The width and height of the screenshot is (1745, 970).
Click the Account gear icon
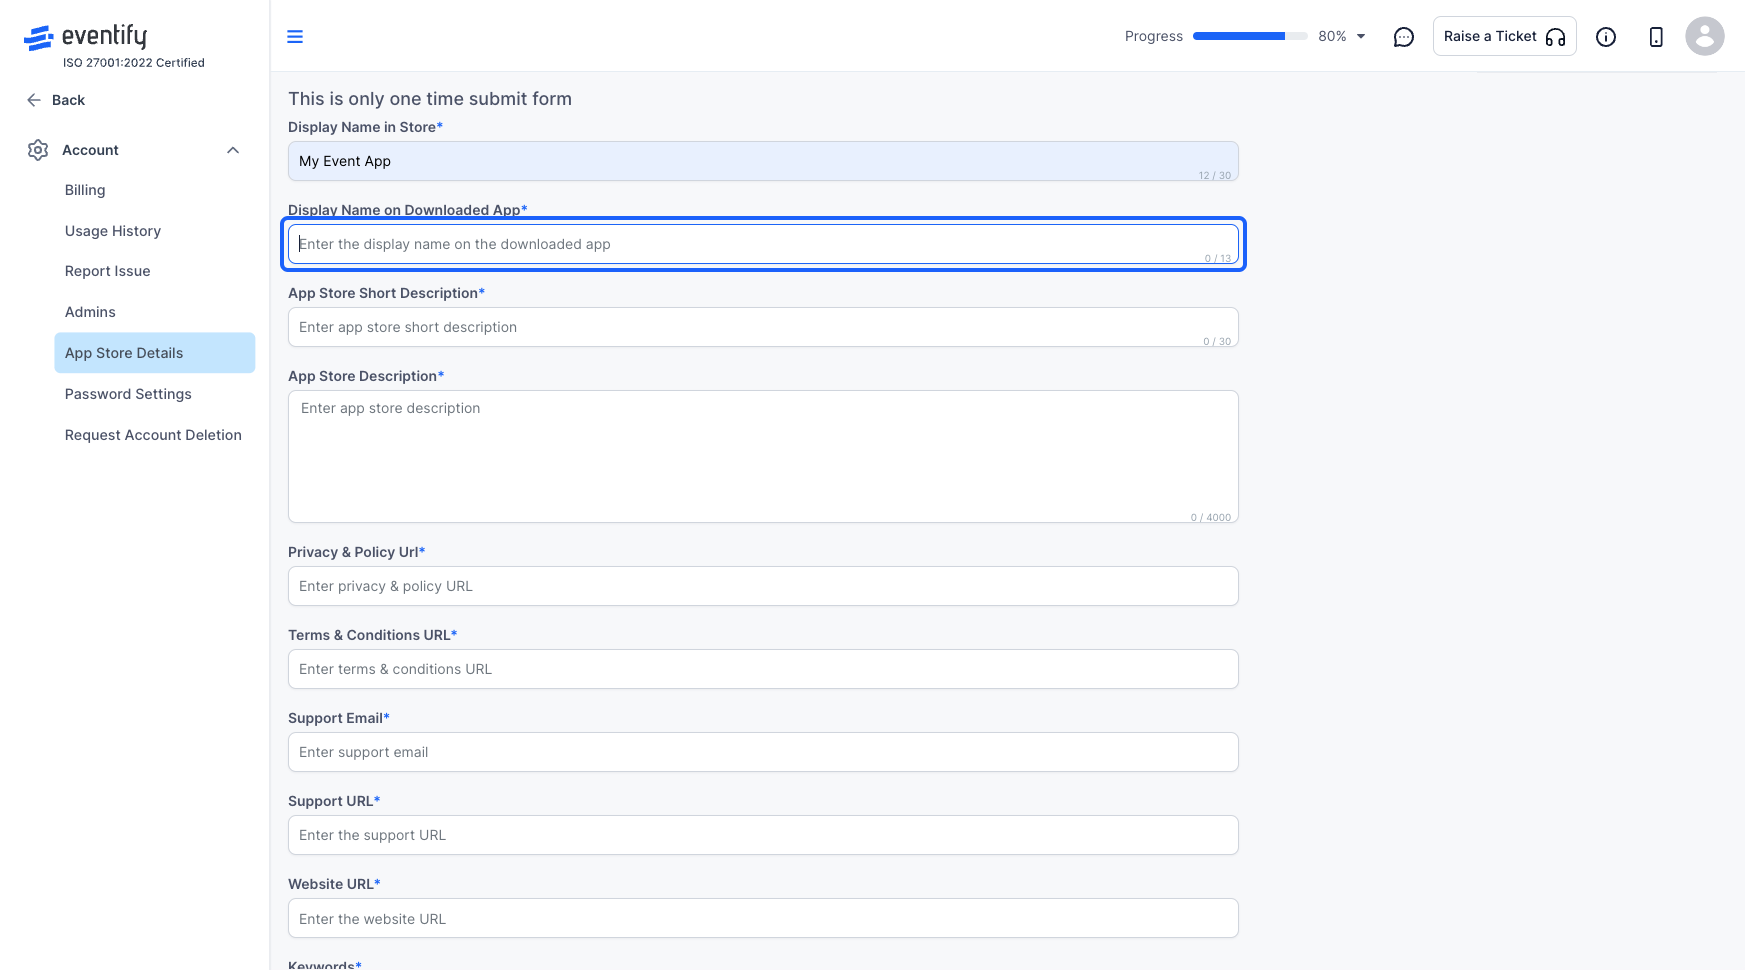point(38,150)
